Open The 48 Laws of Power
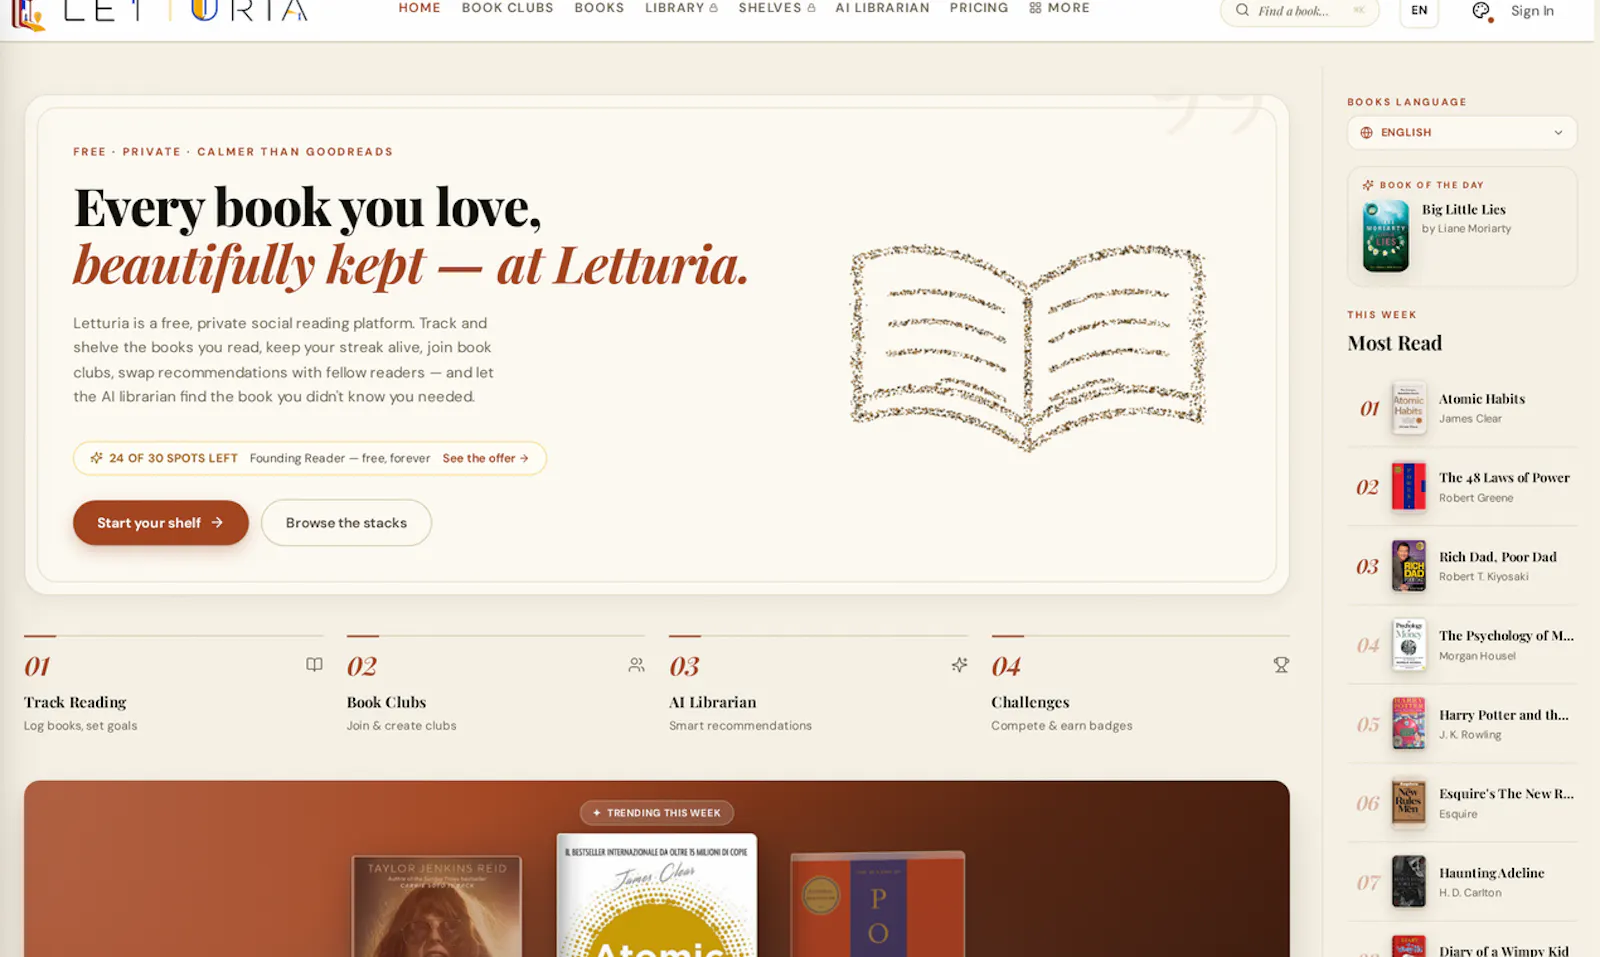The image size is (1600, 957). click(1504, 477)
